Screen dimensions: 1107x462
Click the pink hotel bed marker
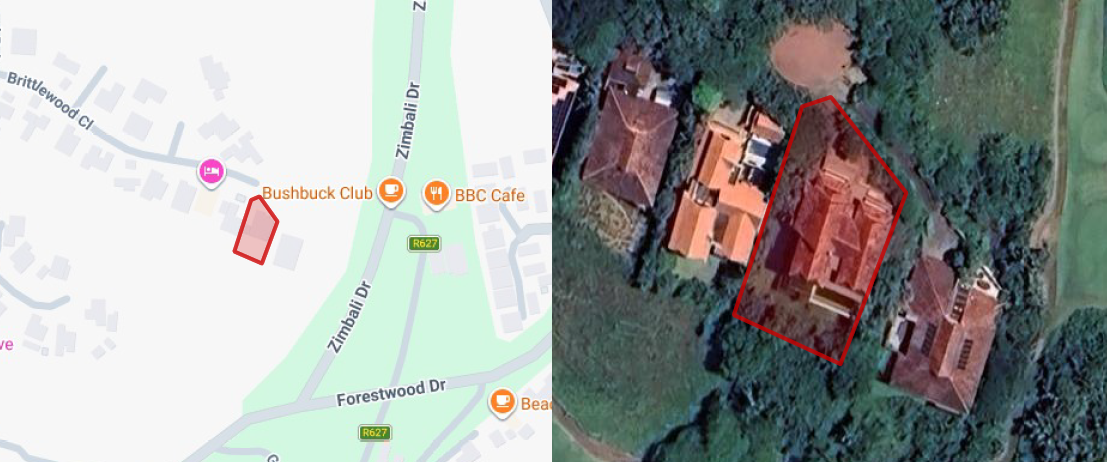coord(213,172)
